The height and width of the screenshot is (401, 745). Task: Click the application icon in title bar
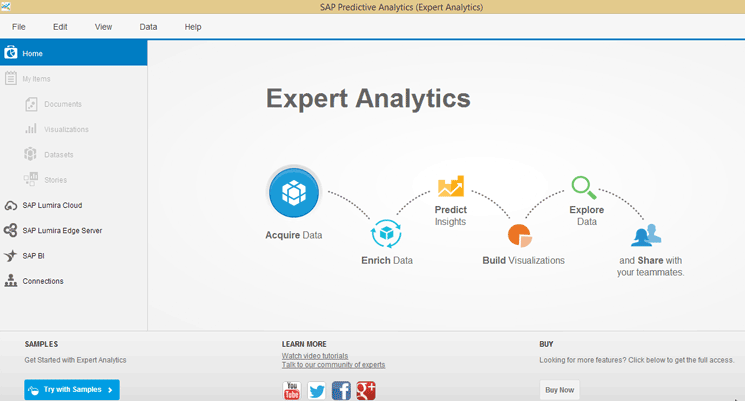[x=5, y=6]
